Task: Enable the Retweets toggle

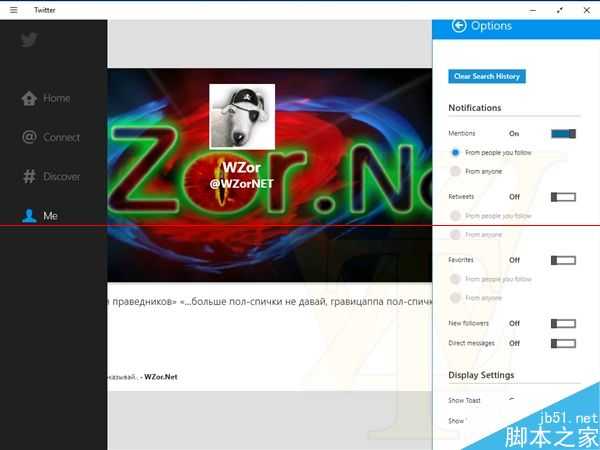Action: tap(563, 197)
